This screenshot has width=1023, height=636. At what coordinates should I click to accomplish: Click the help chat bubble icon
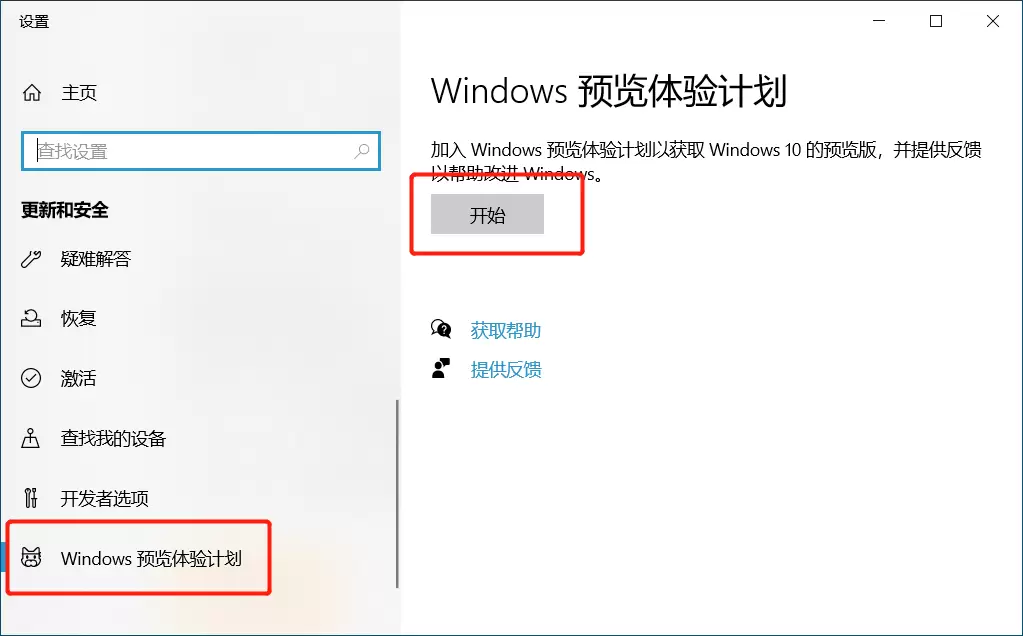tap(441, 329)
